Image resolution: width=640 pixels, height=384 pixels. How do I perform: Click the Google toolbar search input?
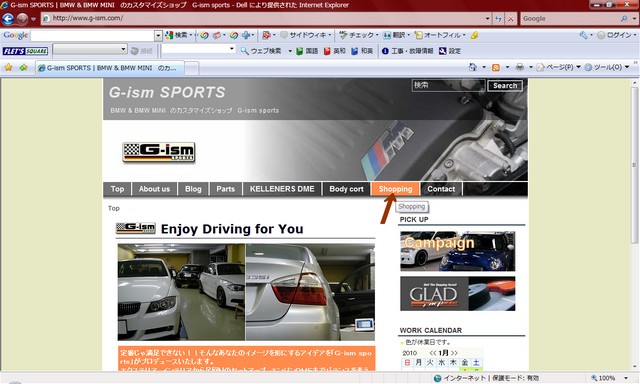point(93,36)
